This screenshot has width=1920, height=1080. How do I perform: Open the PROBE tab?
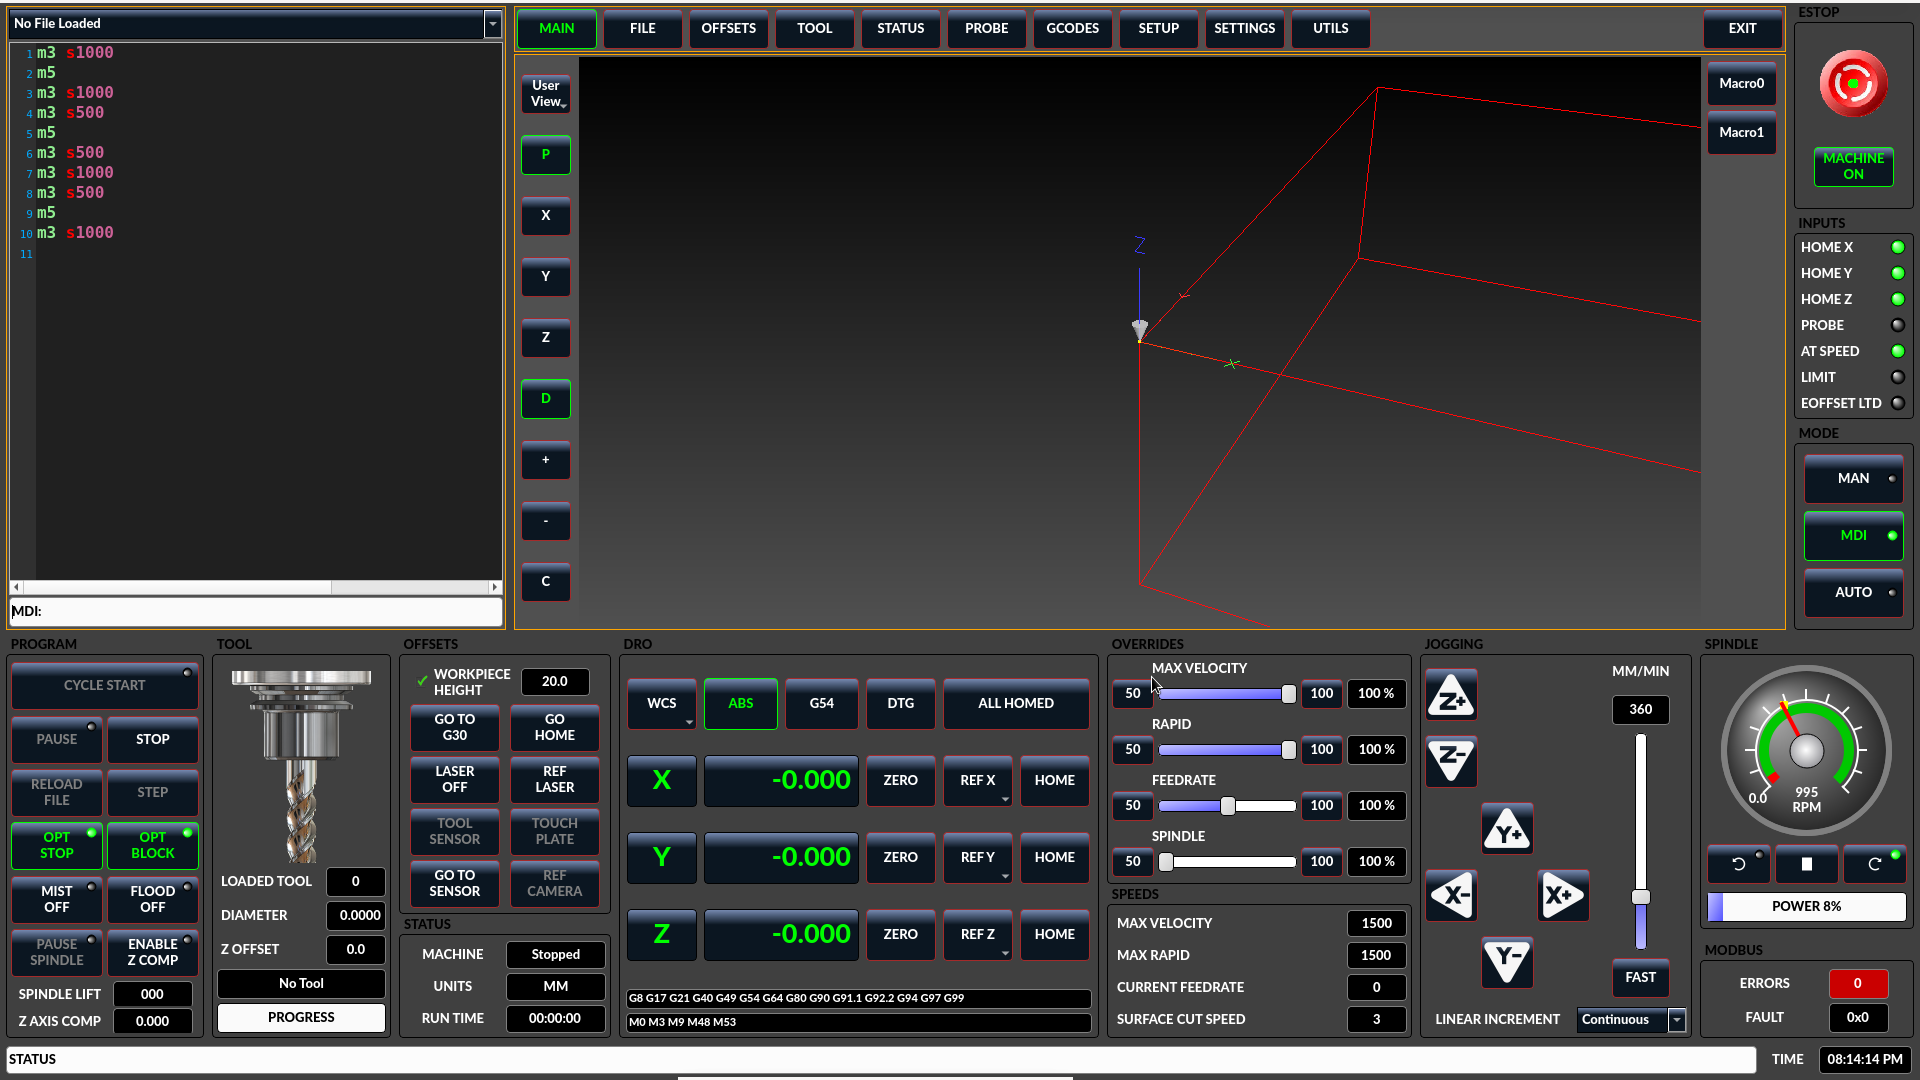tap(986, 29)
